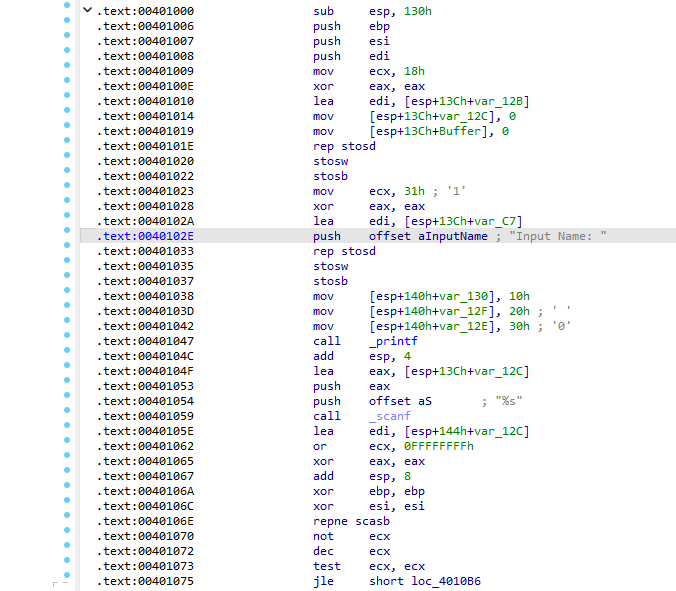The image size is (676, 591).
Task: Jump to loc_4010B6 label
Action: coord(446,582)
